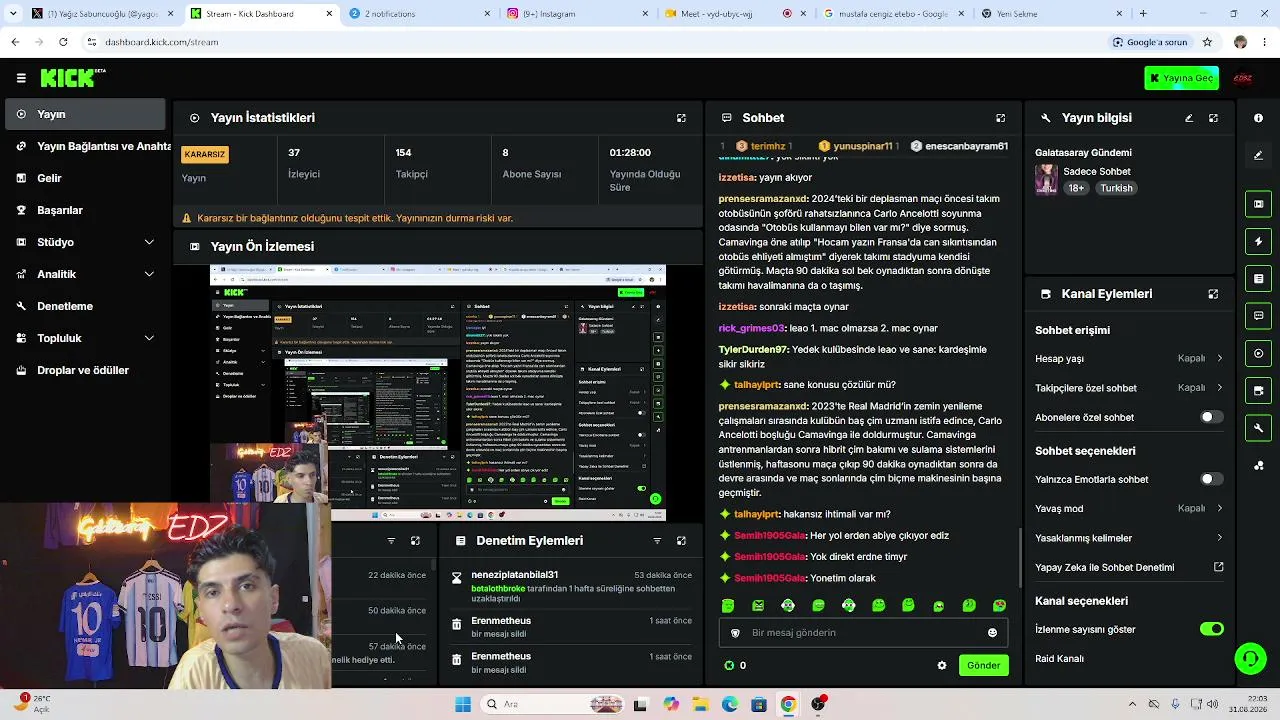Open Yayın Bağlantısı ve Anahtar in sidebar

(x=88, y=146)
